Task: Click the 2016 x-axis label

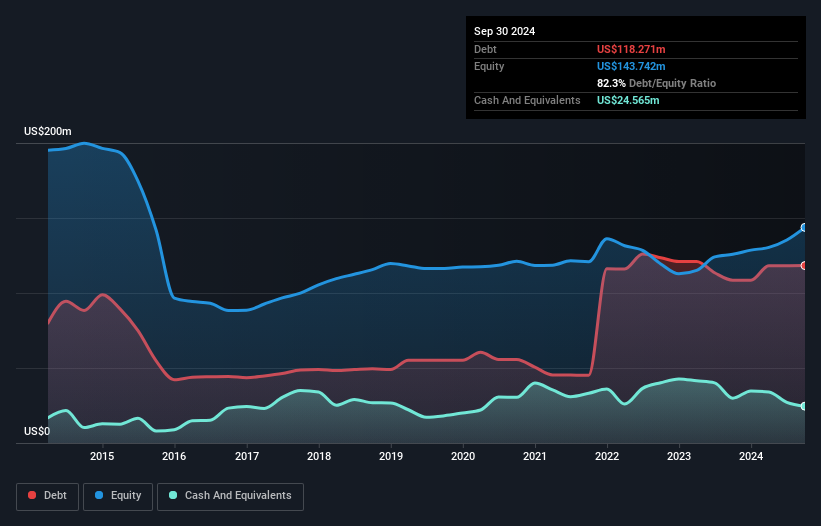Action: point(174,456)
